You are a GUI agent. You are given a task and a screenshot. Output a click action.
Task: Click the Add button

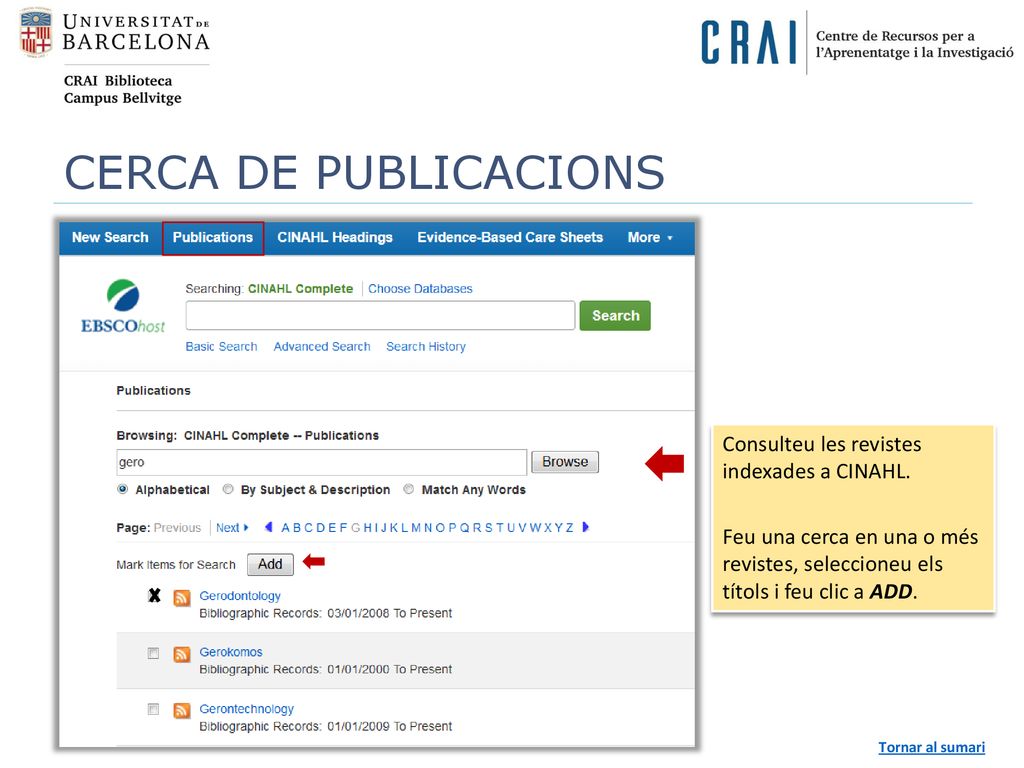click(x=270, y=564)
